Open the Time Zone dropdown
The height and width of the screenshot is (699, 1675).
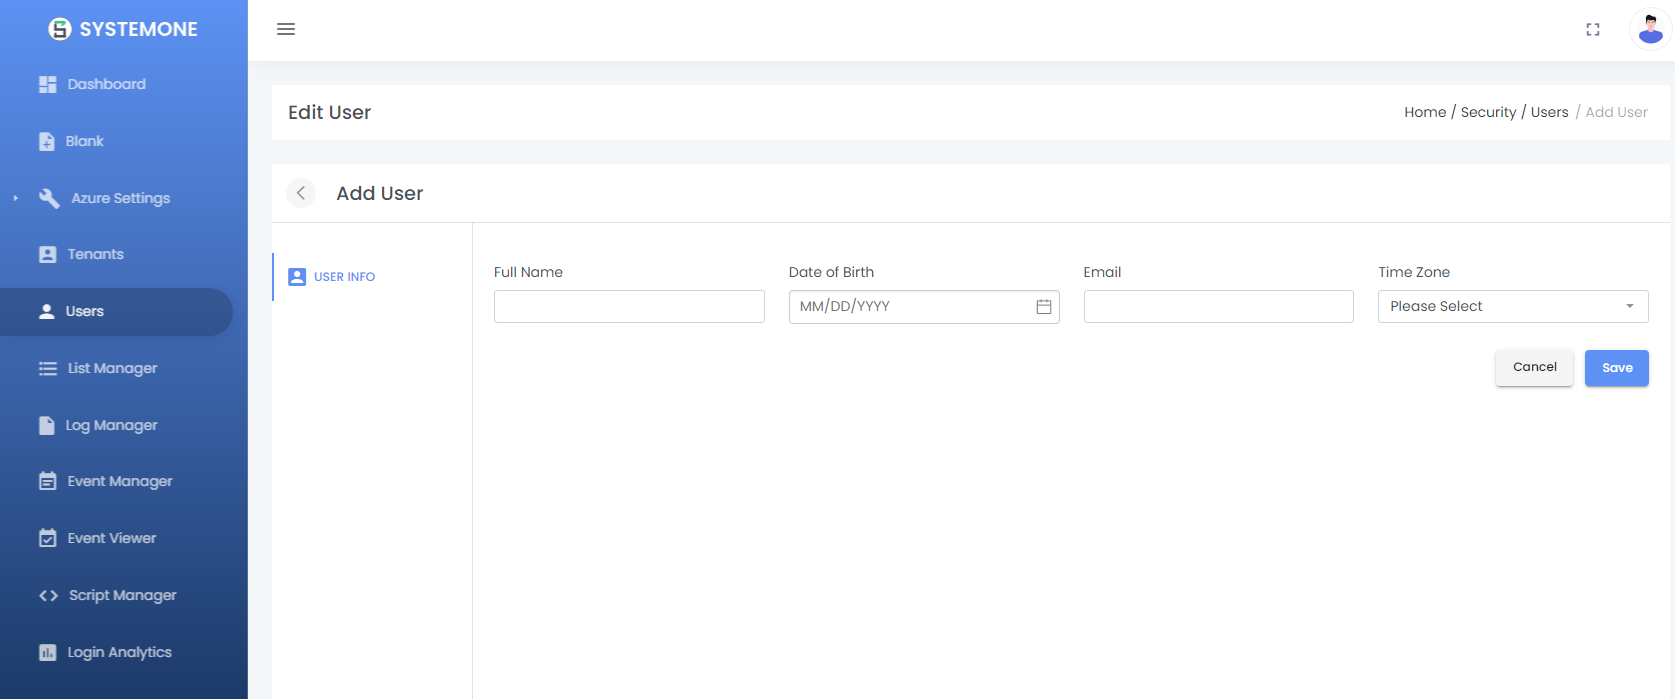1512,307
